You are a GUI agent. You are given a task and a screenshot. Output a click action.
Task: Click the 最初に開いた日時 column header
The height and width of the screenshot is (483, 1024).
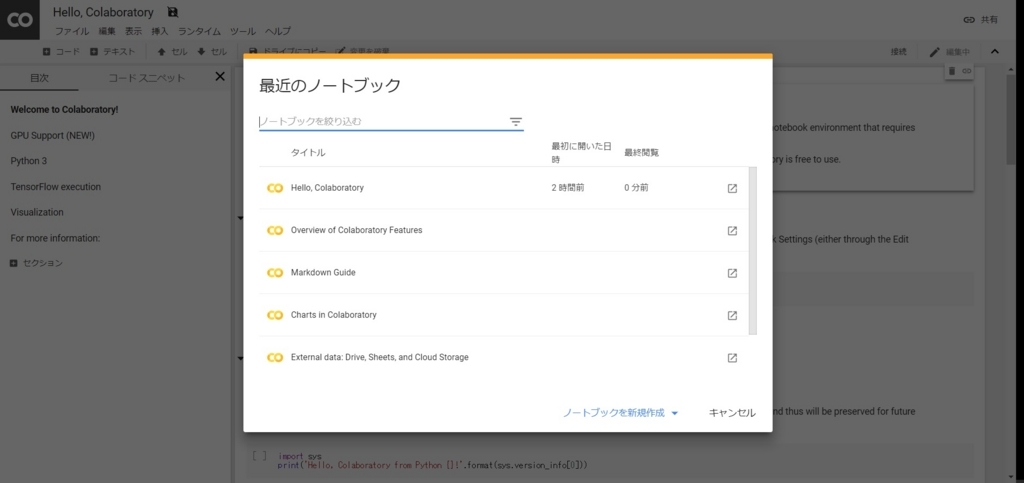pos(581,153)
